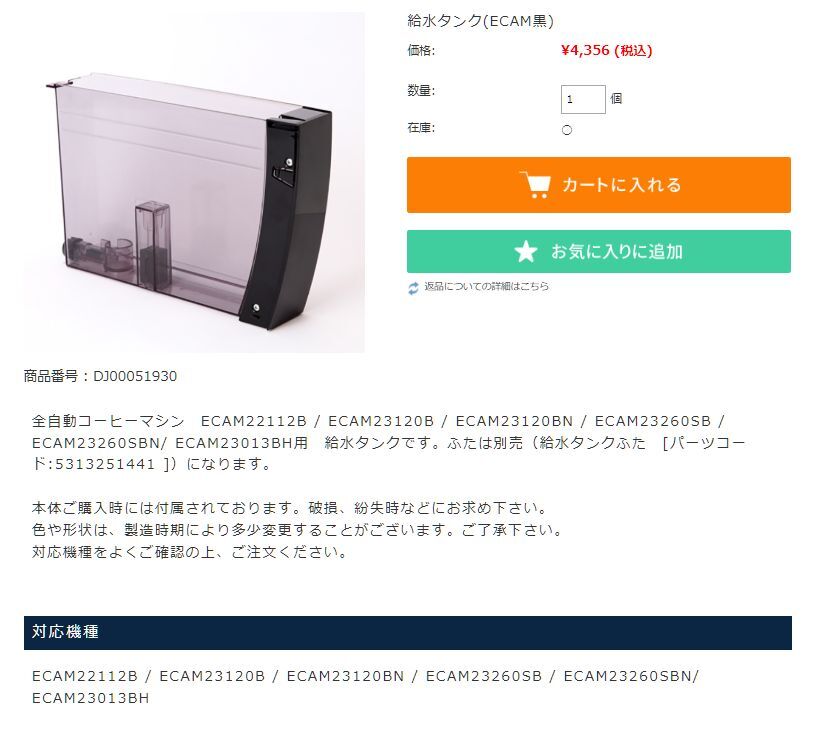
Task: Click the red ¥4,356 price
Action: (x=607, y=51)
